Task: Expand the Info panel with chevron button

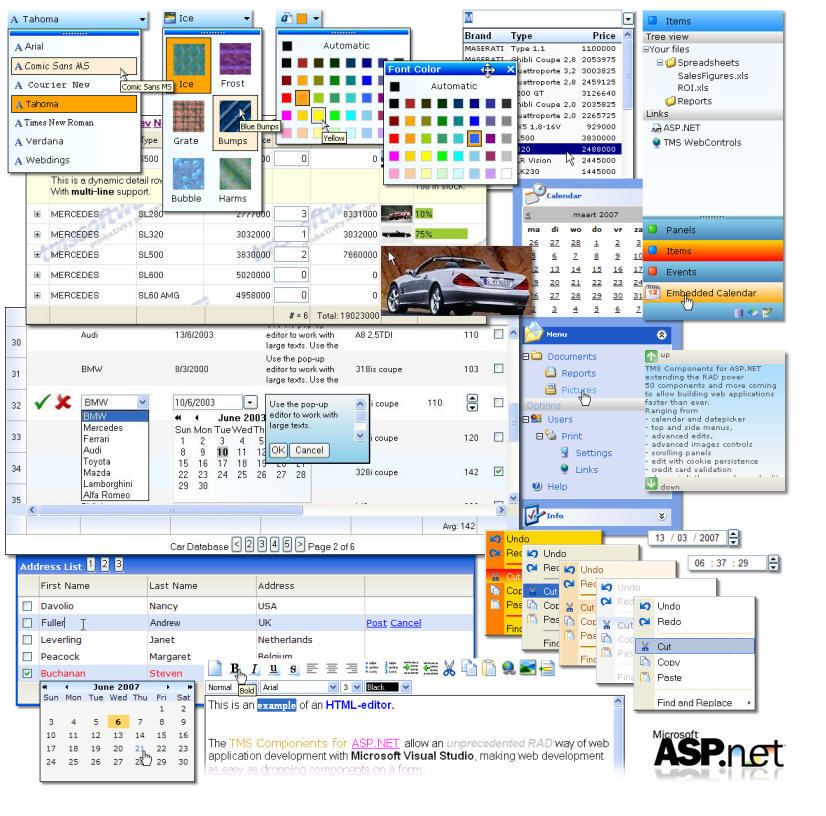Action: [662, 516]
